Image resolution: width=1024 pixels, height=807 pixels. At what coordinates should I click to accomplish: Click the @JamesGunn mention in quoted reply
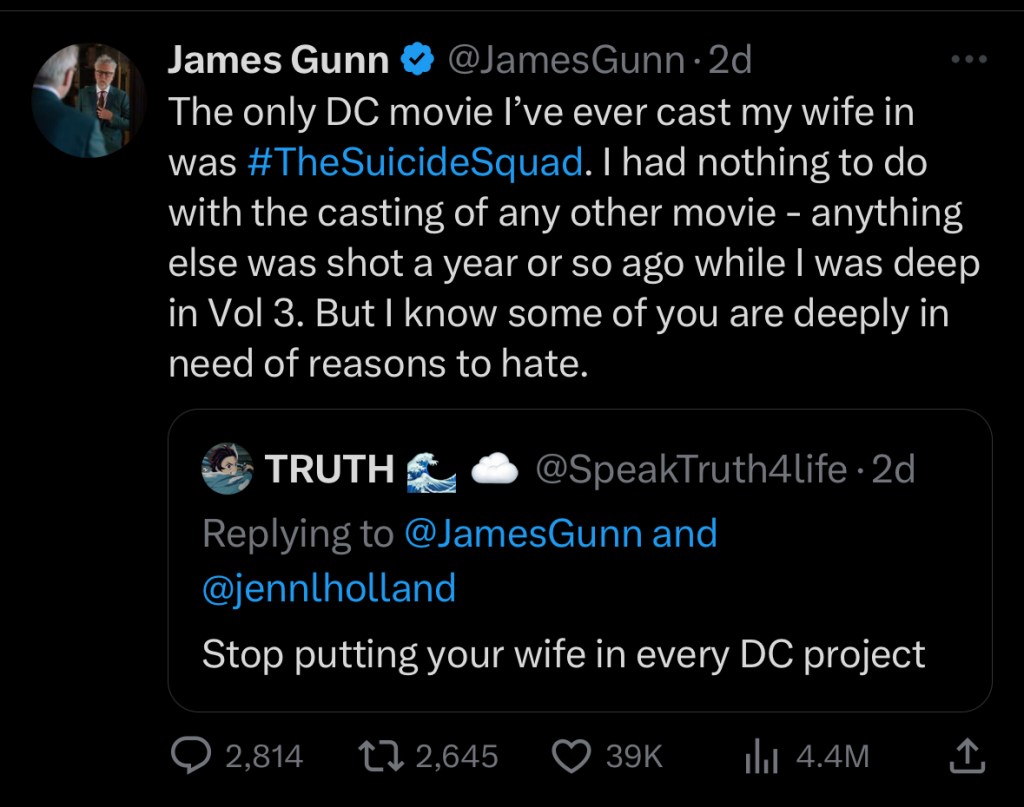click(523, 533)
